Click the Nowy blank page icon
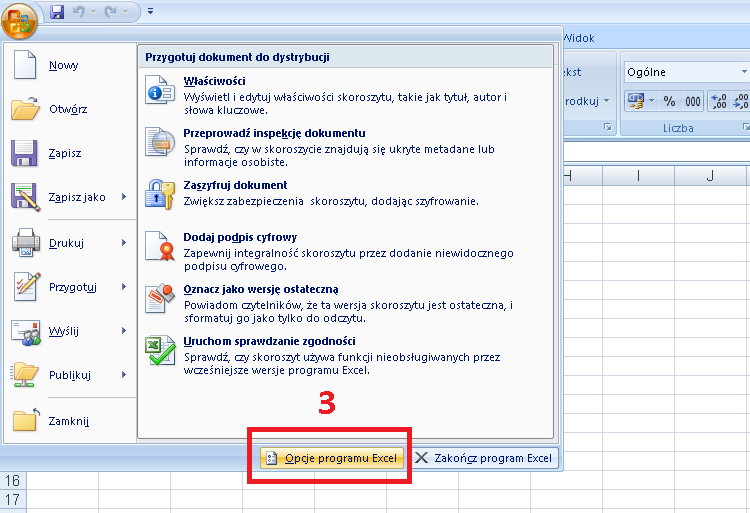The width and height of the screenshot is (750, 513). [25, 65]
